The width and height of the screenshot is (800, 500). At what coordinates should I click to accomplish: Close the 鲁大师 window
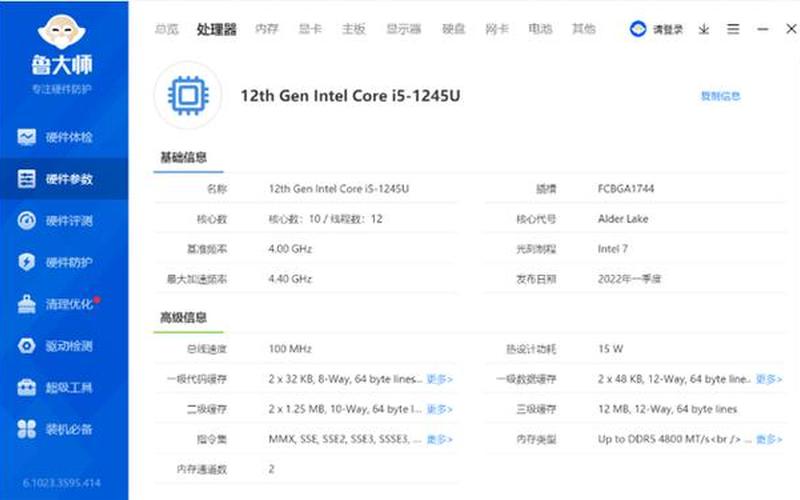click(791, 29)
